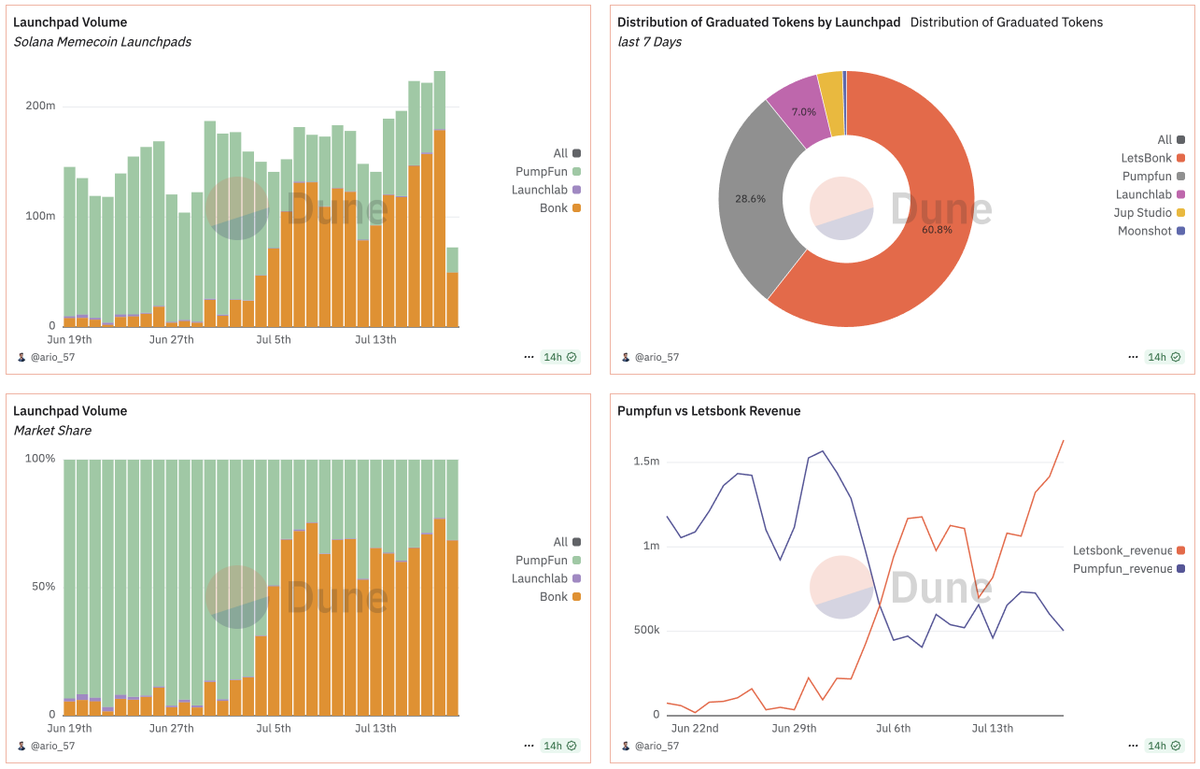This screenshot has width=1200, height=769.
Task: Click the '1.5m' y-axis label
Action: 646,461
